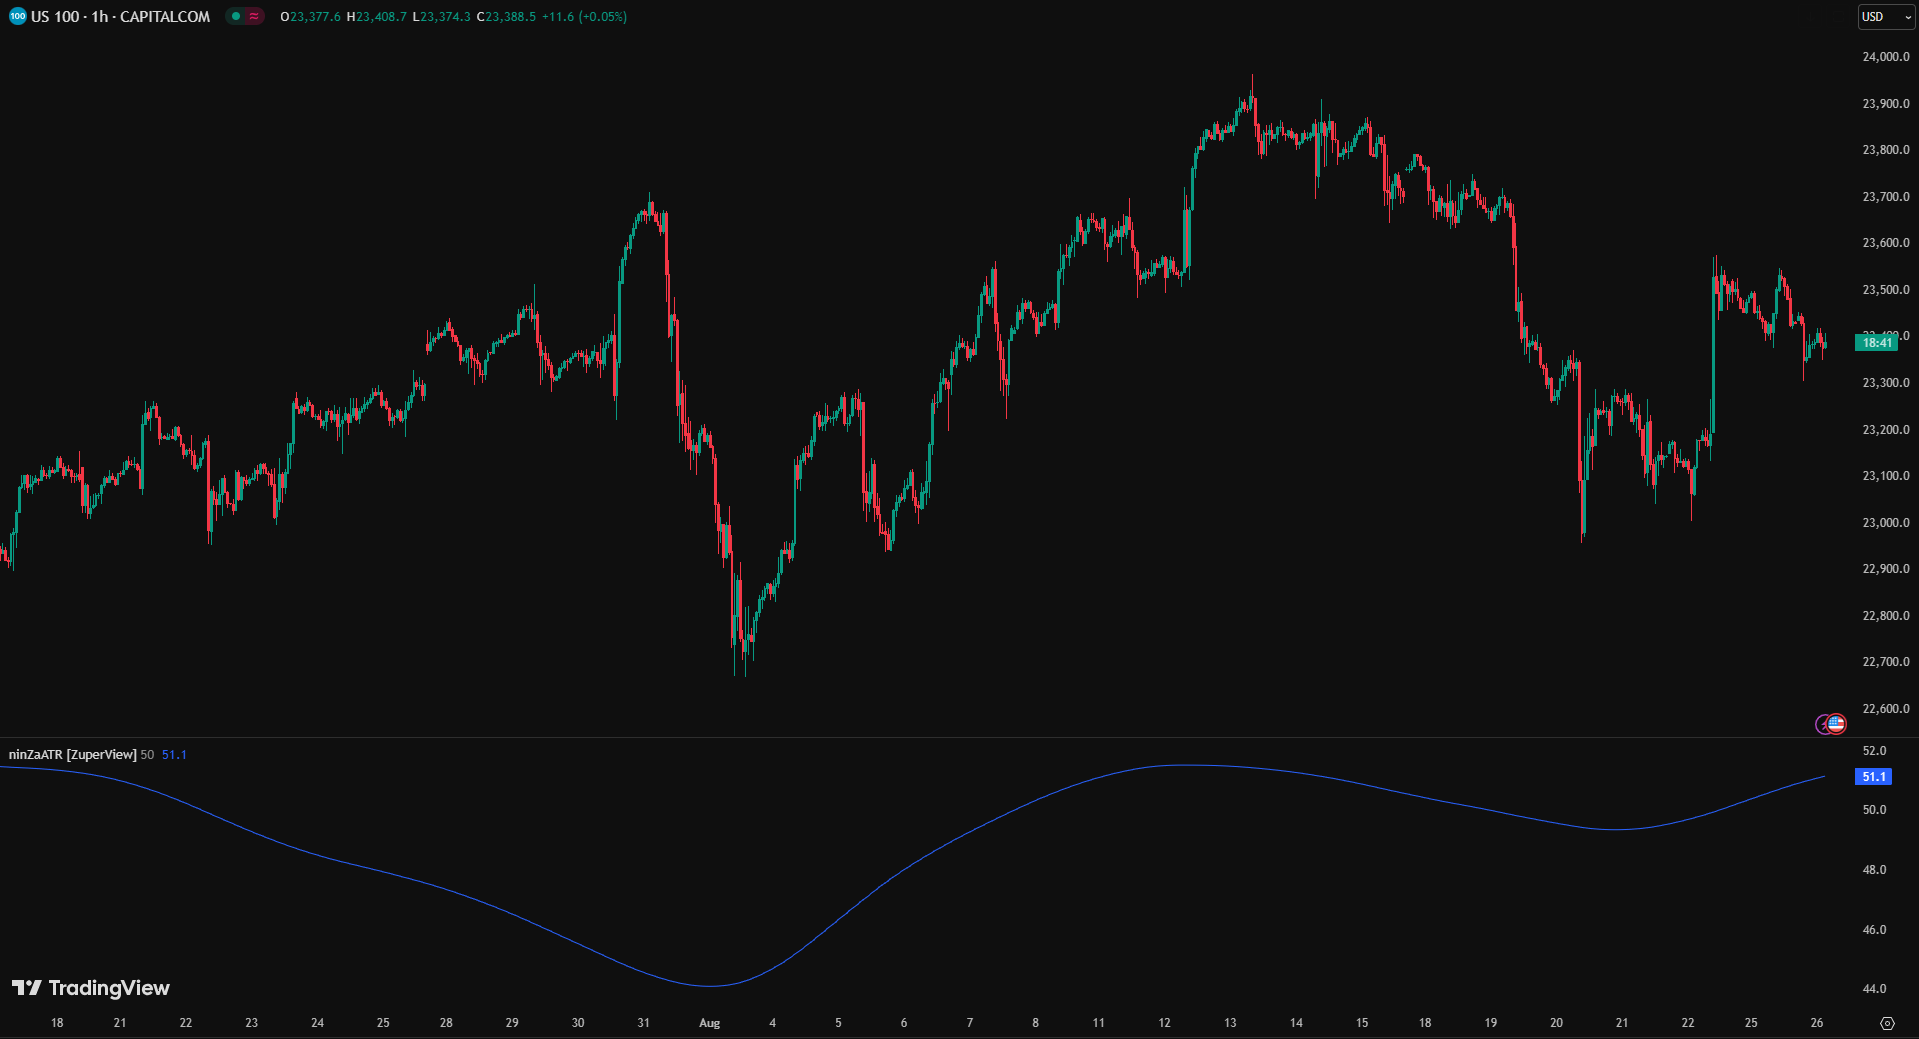
Task: Click the US 100 symbol logo icon
Action: [17, 17]
